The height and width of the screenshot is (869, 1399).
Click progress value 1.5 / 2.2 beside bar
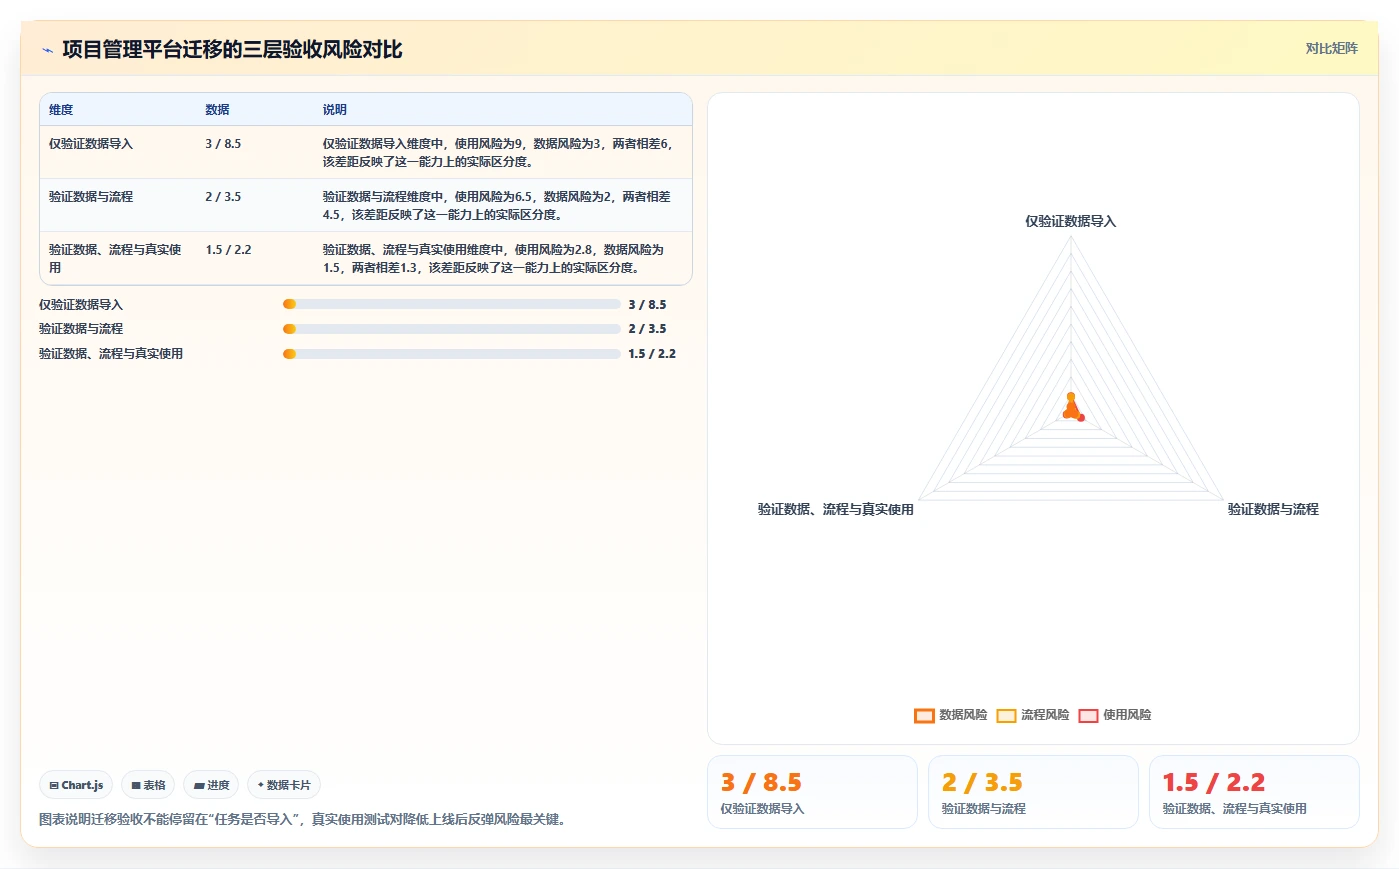[x=652, y=354]
